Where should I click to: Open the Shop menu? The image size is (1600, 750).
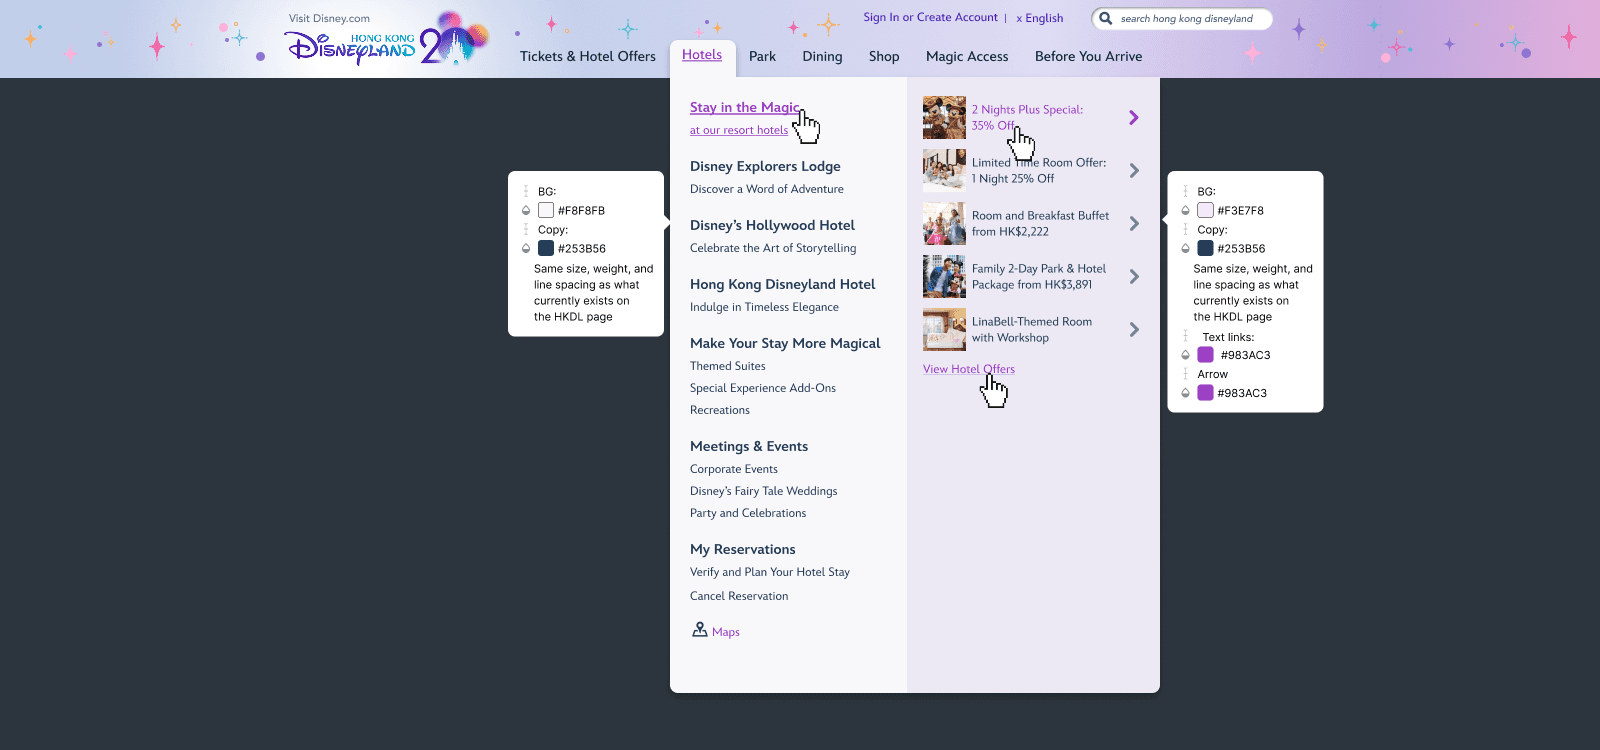coord(884,57)
